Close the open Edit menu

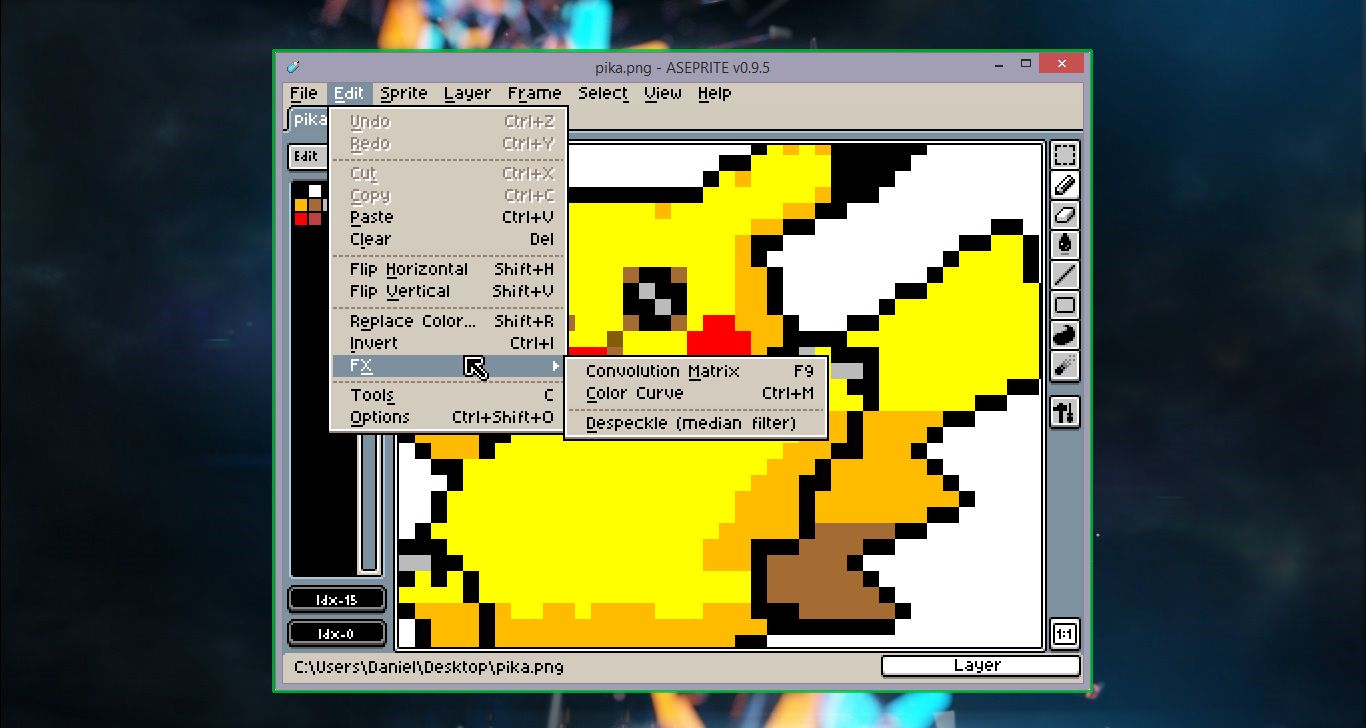click(x=349, y=93)
